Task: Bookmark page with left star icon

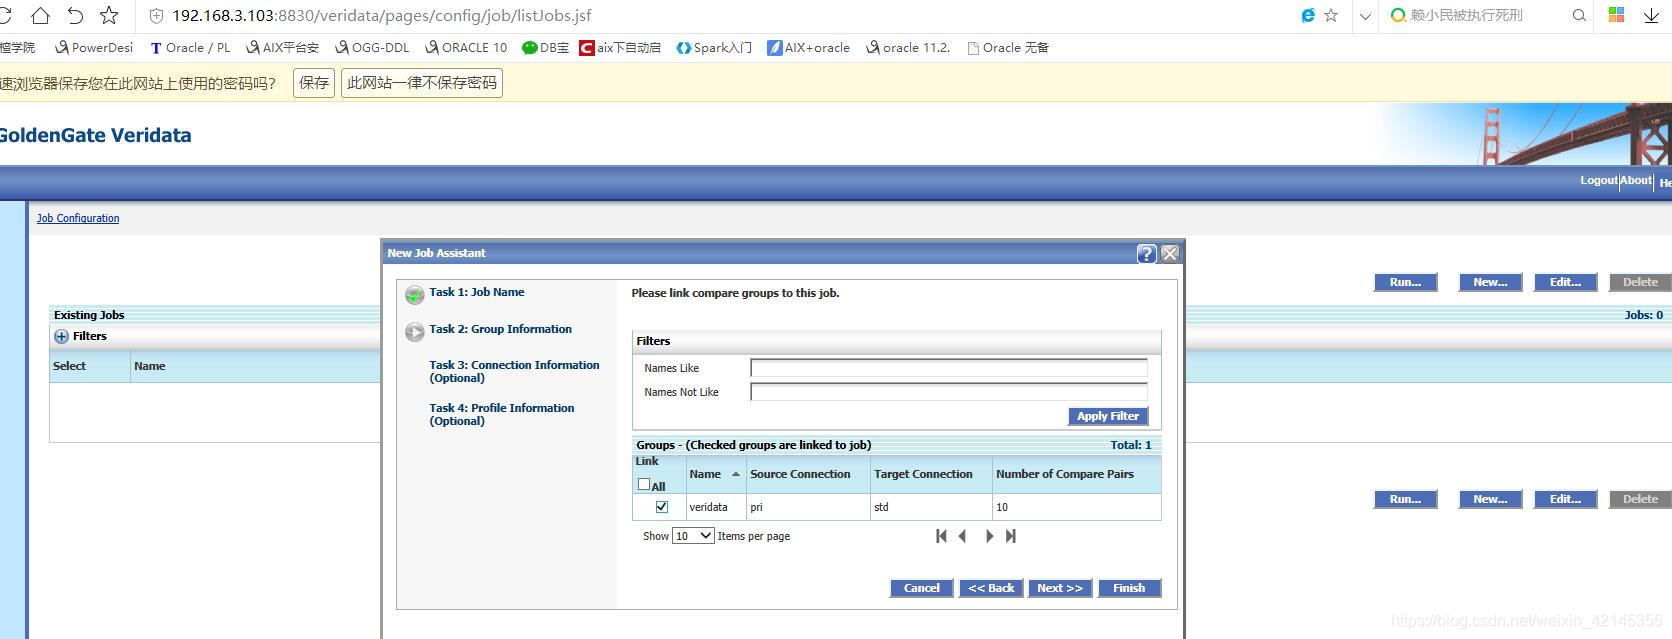Action: click(x=109, y=15)
